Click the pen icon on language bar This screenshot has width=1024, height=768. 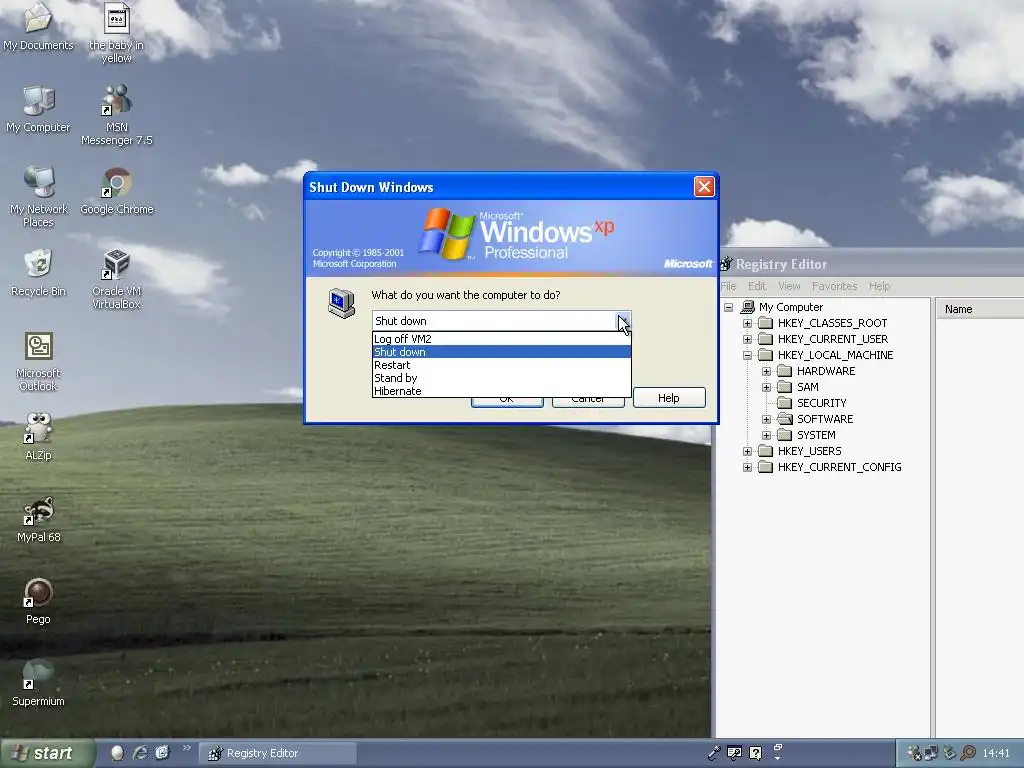pyautogui.click(x=714, y=753)
